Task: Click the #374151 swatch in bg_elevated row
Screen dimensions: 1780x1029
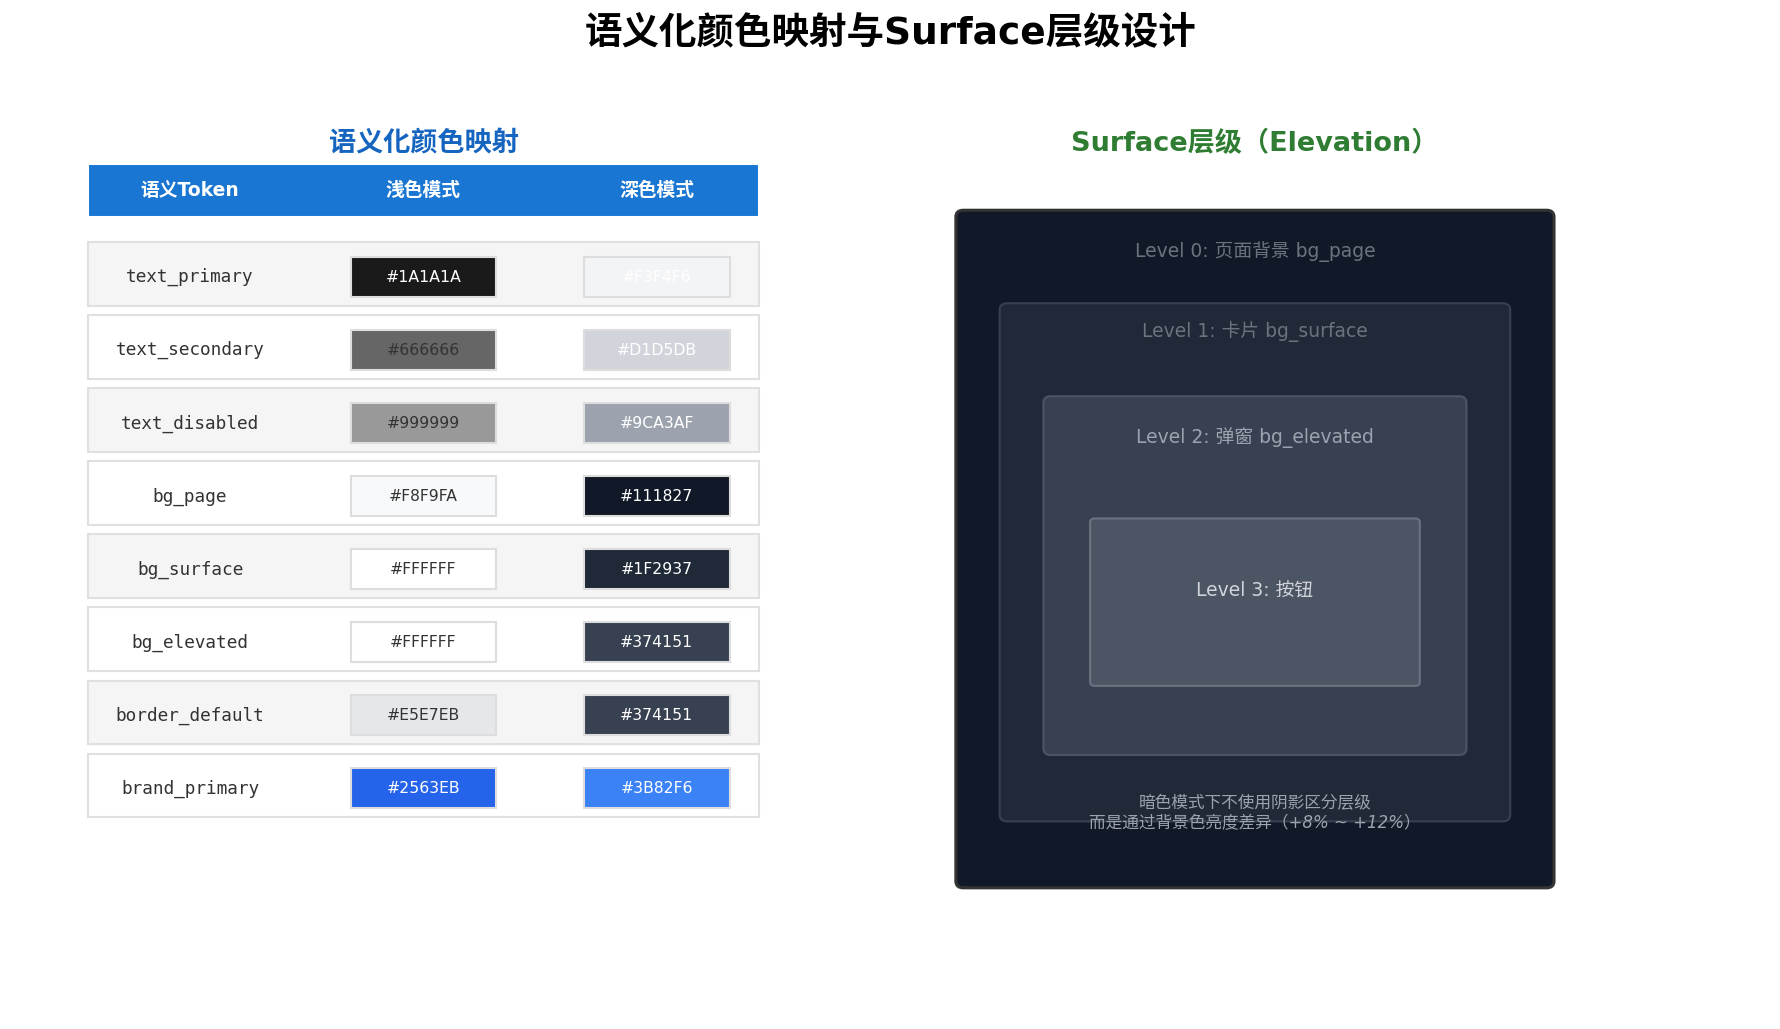Action: pos(657,642)
